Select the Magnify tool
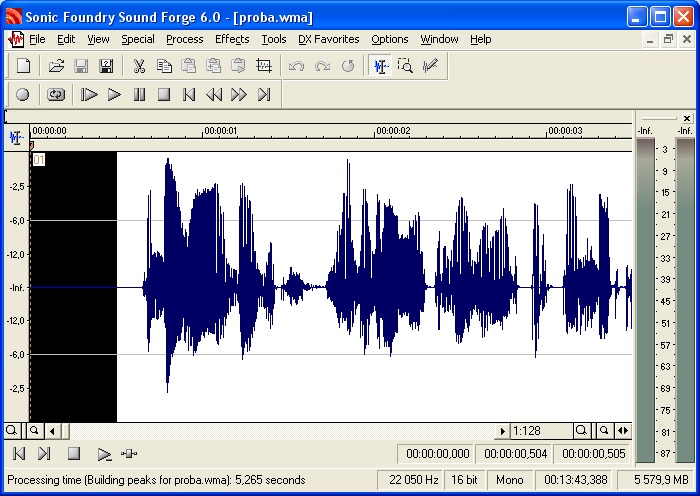Image resolution: width=700 pixels, height=496 pixels. (405, 66)
